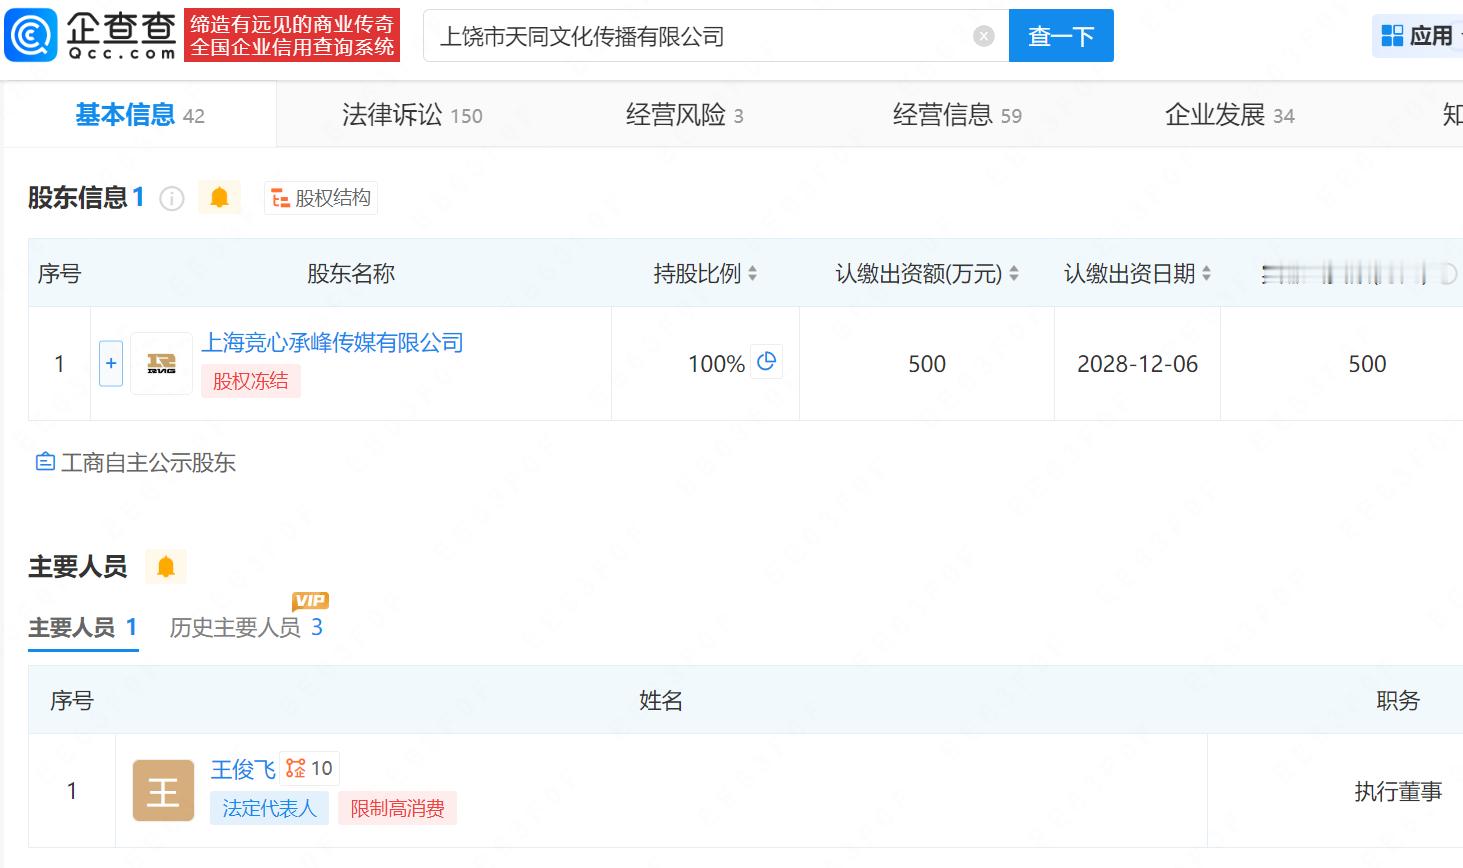The image size is (1463, 868).
Task: Open 王俊飞's relationship graph icon showing 10
Action: tap(308, 768)
